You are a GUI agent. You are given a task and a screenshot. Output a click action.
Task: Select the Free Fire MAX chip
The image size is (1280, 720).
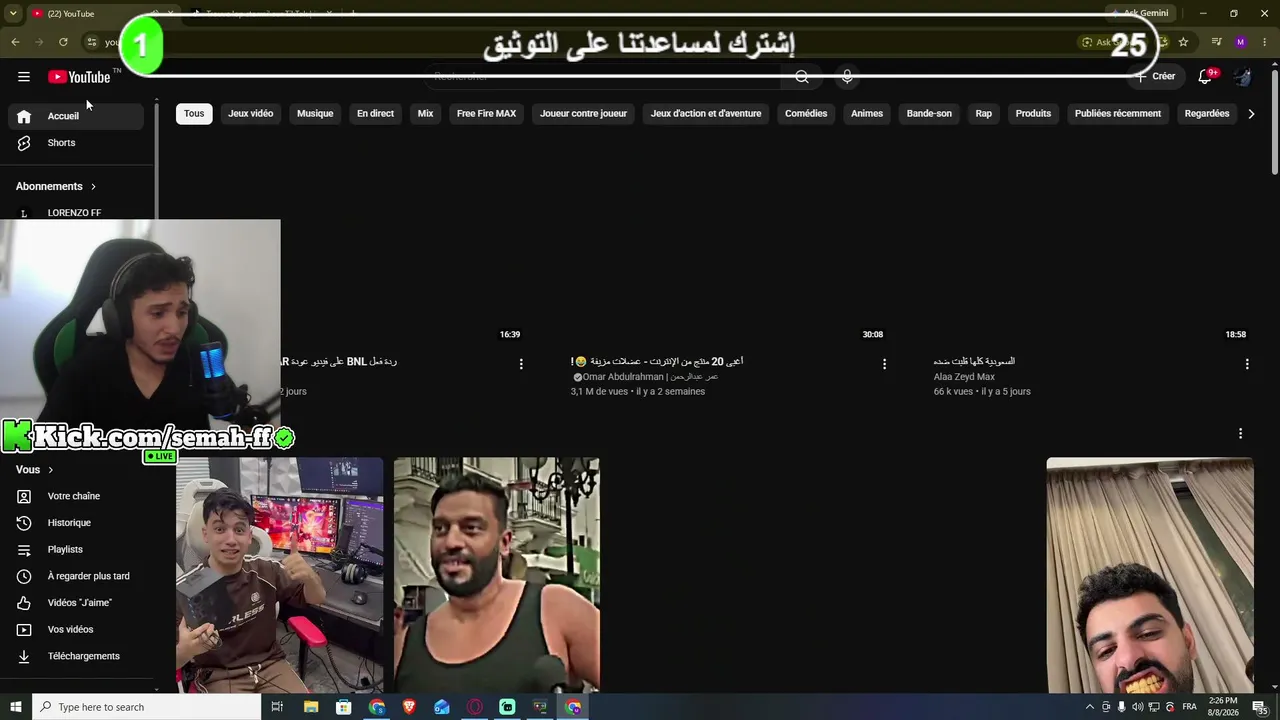[486, 114]
